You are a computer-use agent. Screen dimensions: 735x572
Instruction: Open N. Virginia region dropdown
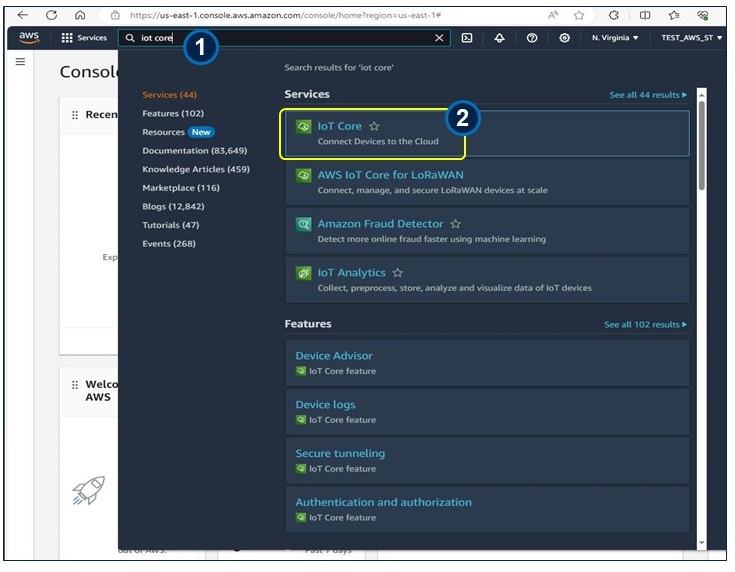[615, 38]
